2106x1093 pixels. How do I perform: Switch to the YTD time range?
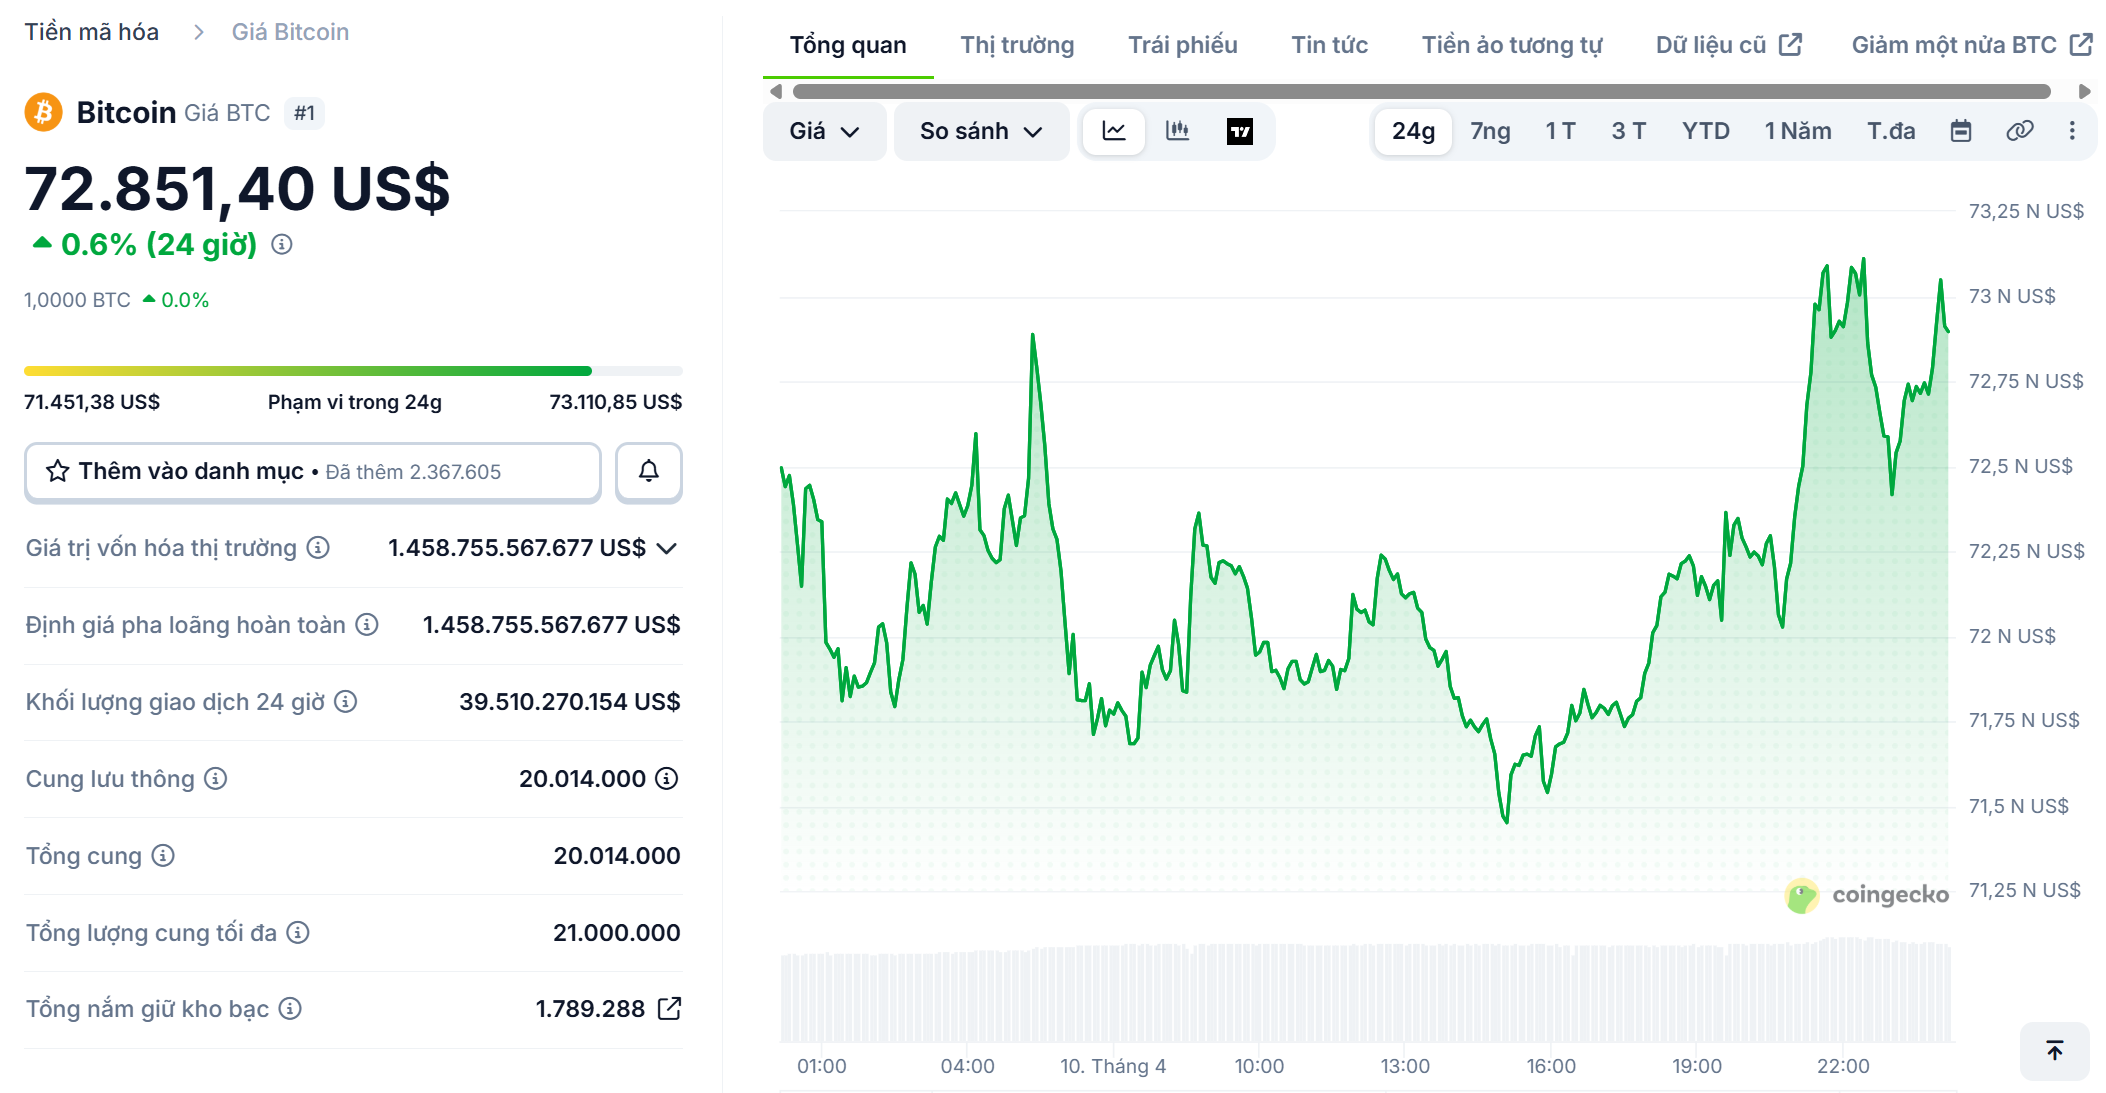(x=1705, y=130)
